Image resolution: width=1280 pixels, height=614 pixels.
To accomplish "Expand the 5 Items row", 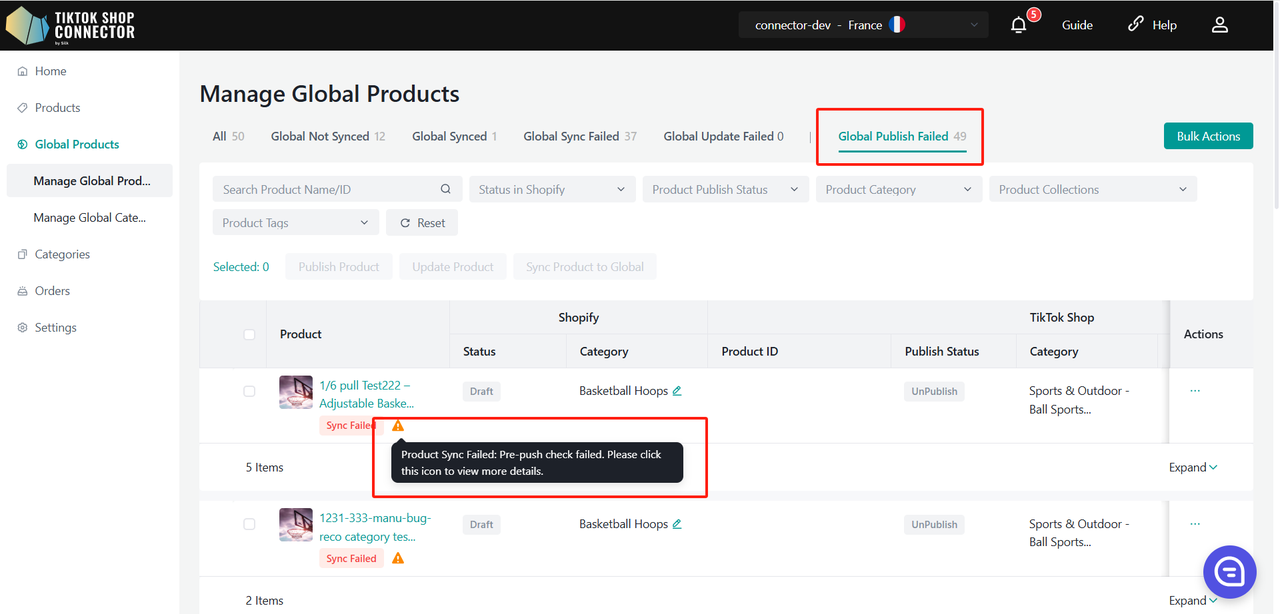I will [1193, 467].
